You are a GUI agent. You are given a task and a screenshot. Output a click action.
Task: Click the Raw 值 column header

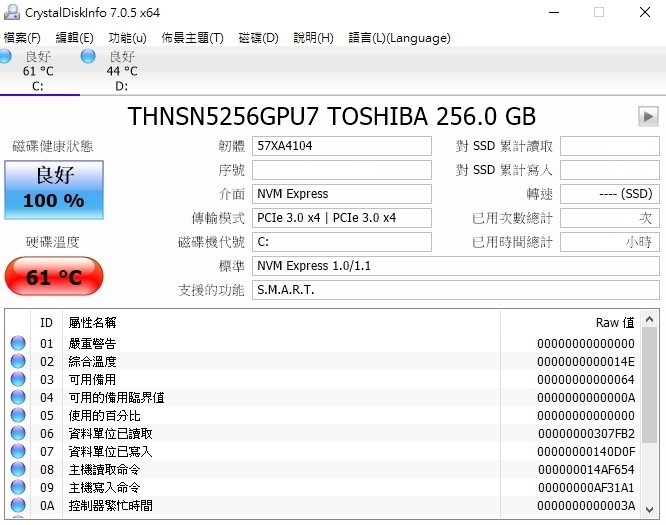571,323
